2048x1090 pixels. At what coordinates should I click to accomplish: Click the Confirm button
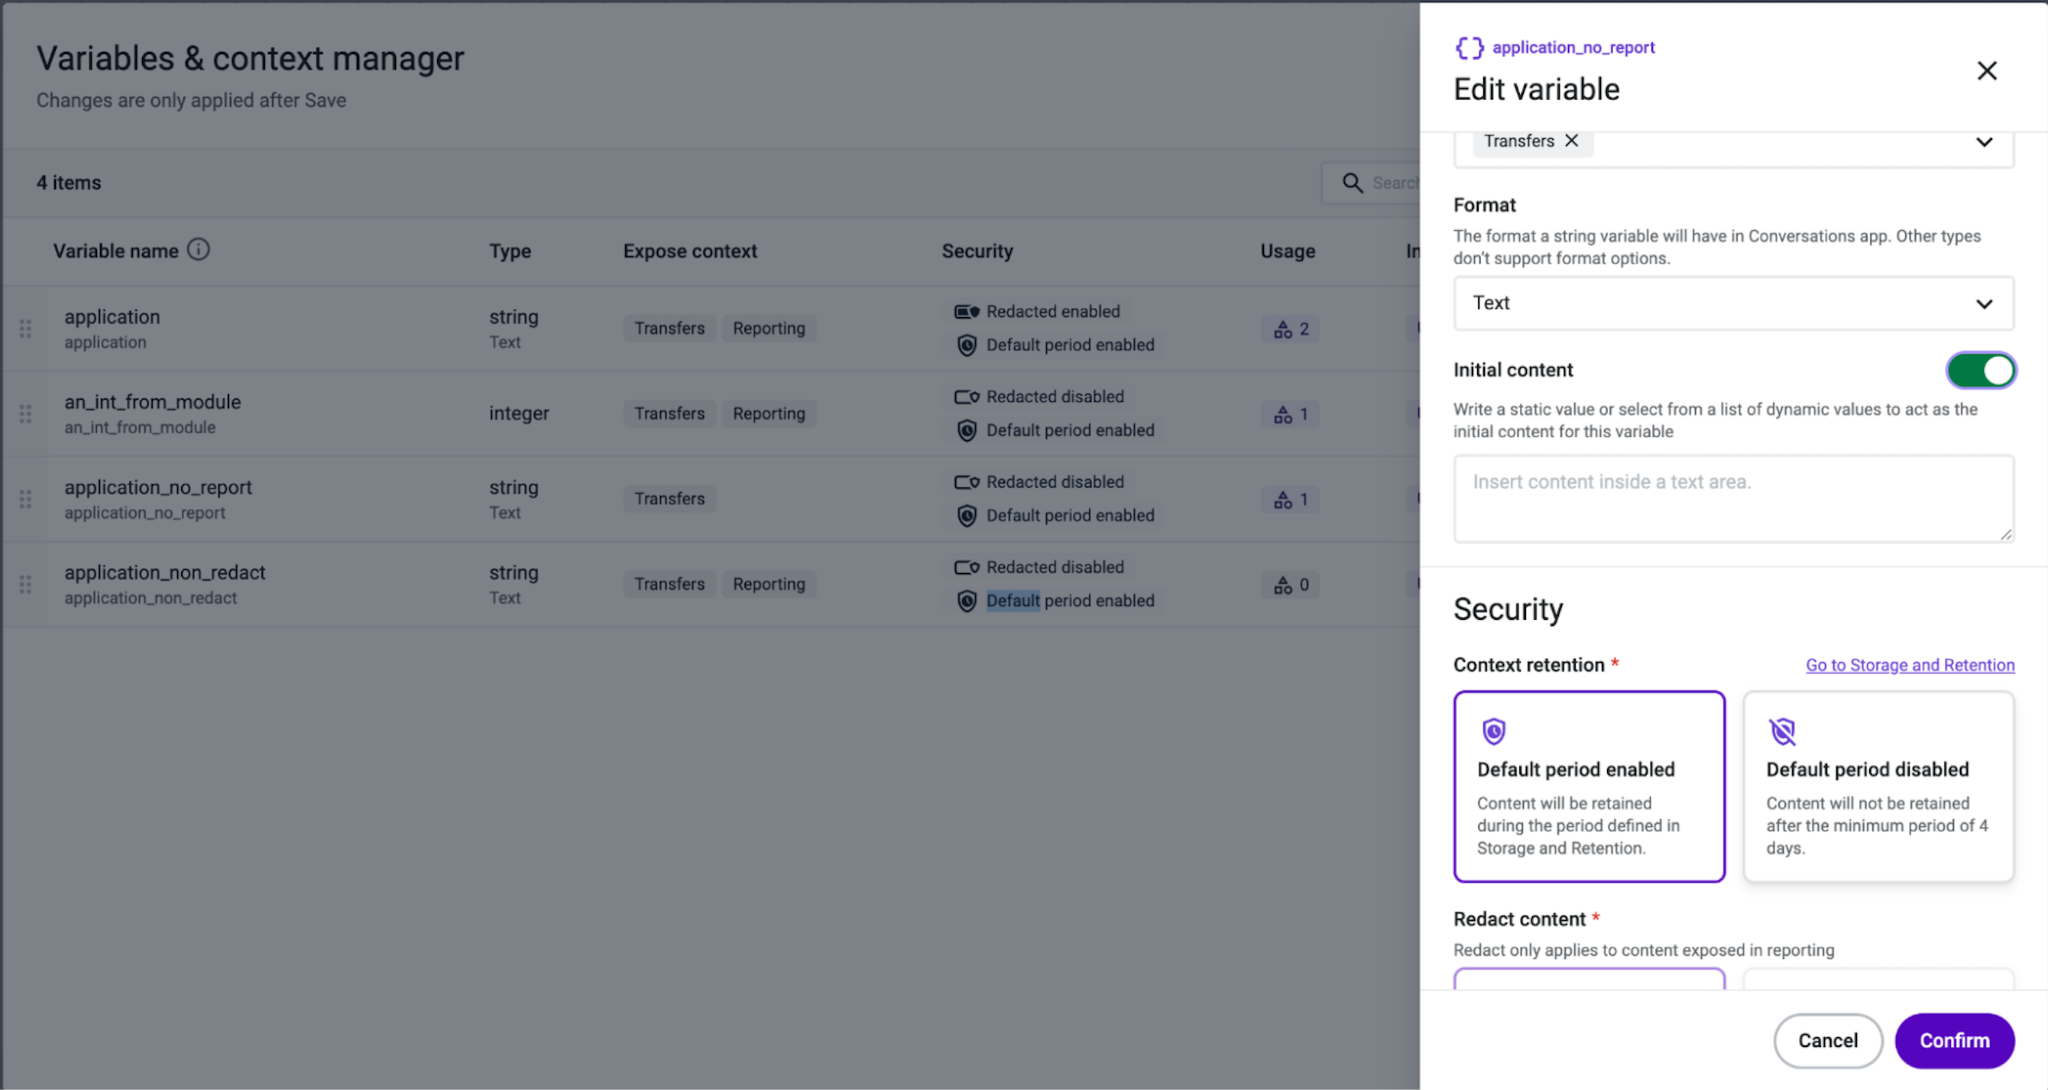[1954, 1040]
